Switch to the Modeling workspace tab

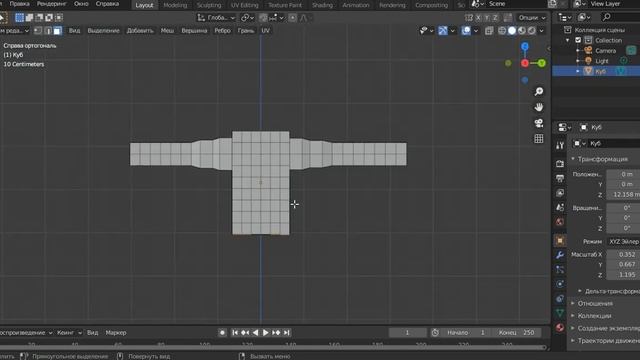coord(175,5)
